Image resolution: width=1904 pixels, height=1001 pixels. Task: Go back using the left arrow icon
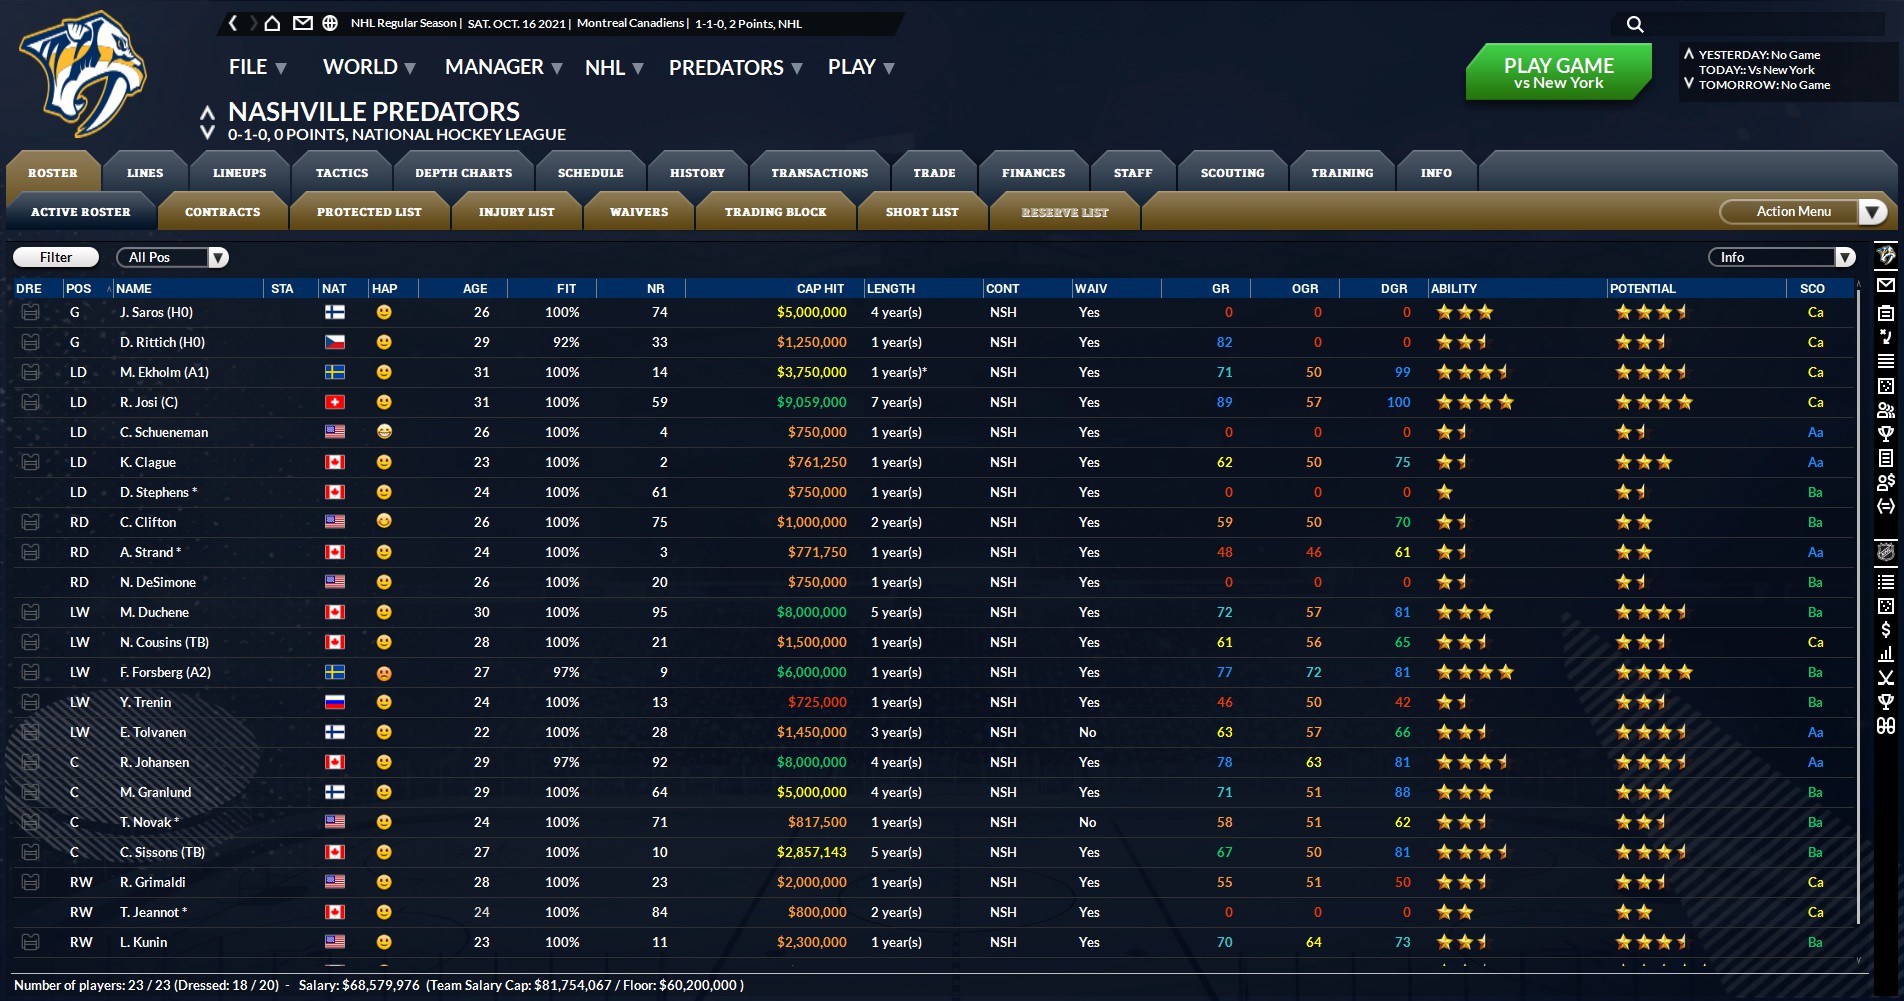[233, 23]
